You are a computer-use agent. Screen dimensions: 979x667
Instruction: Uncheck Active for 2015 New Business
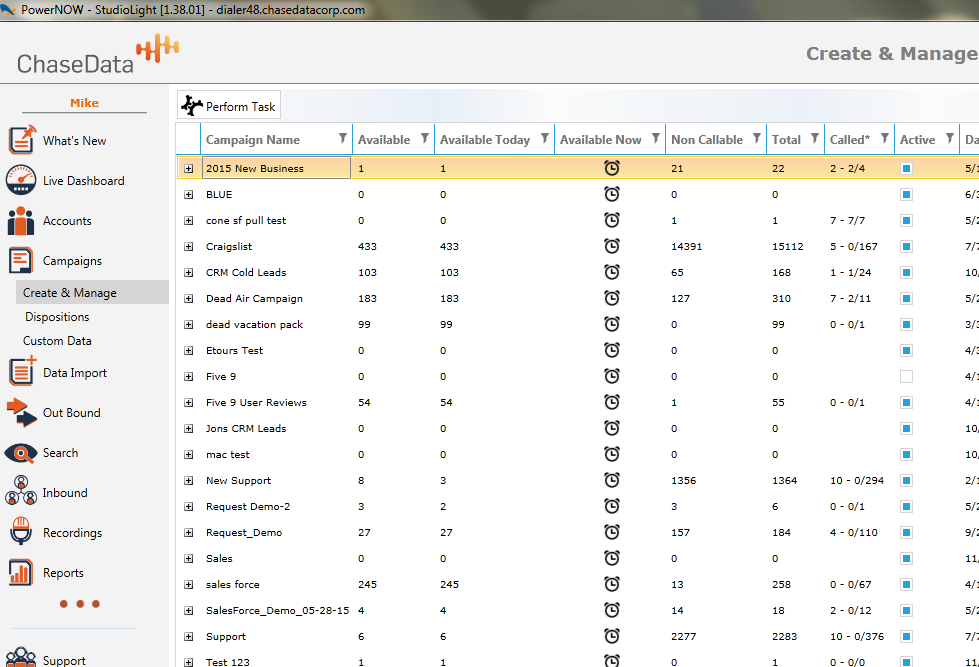tap(906, 169)
